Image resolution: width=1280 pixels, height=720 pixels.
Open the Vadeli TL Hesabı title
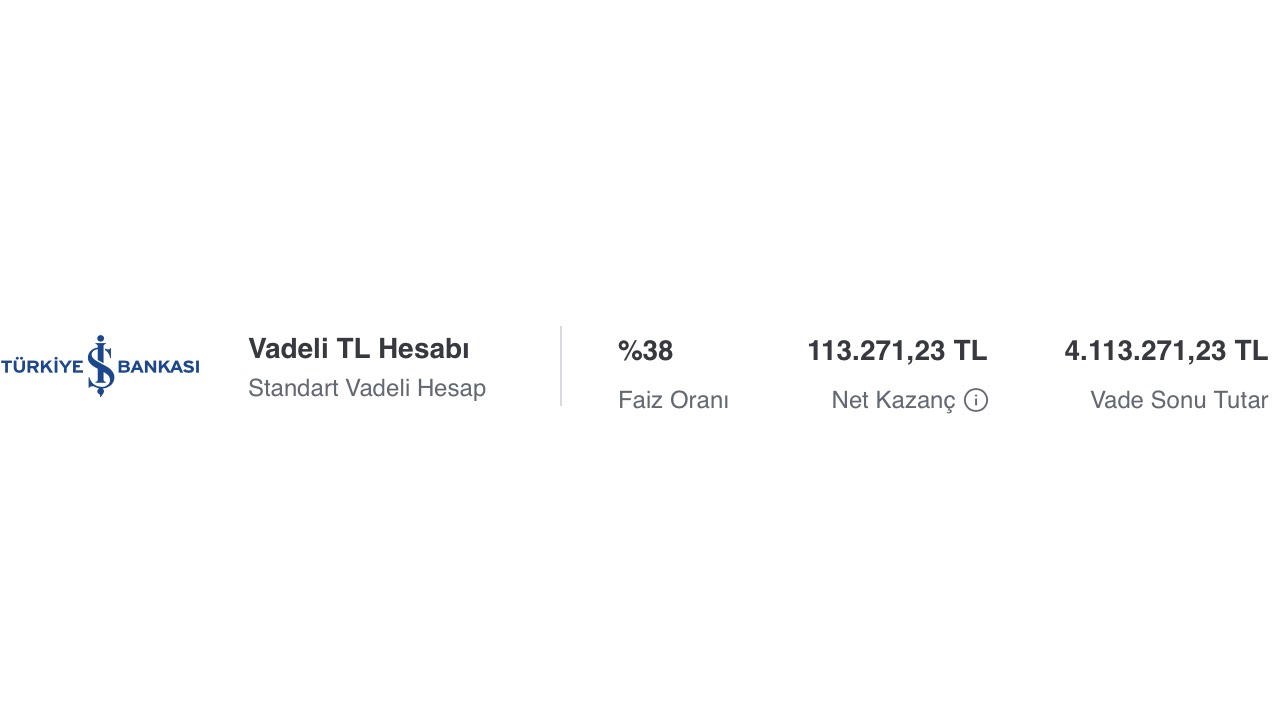pyautogui.click(x=359, y=349)
